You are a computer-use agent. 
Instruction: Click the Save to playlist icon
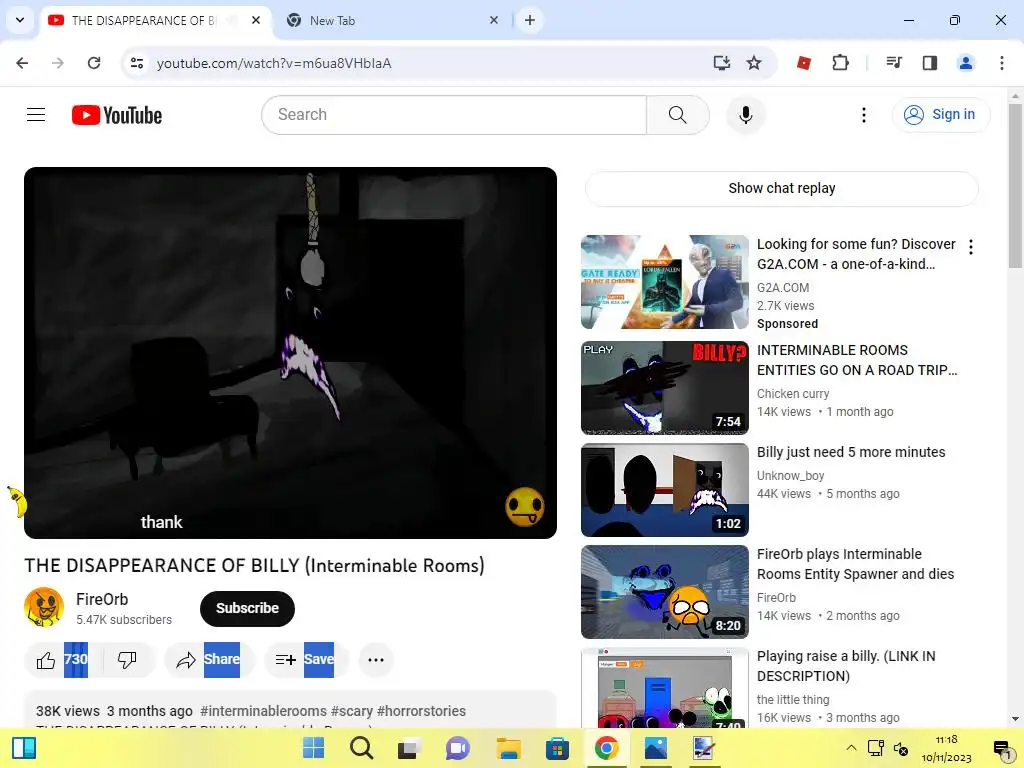pyautogui.click(x=285, y=660)
